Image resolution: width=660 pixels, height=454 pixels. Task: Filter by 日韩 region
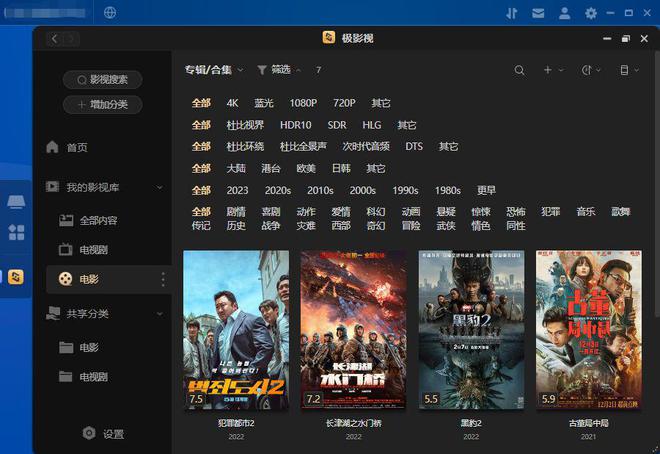[341, 168]
